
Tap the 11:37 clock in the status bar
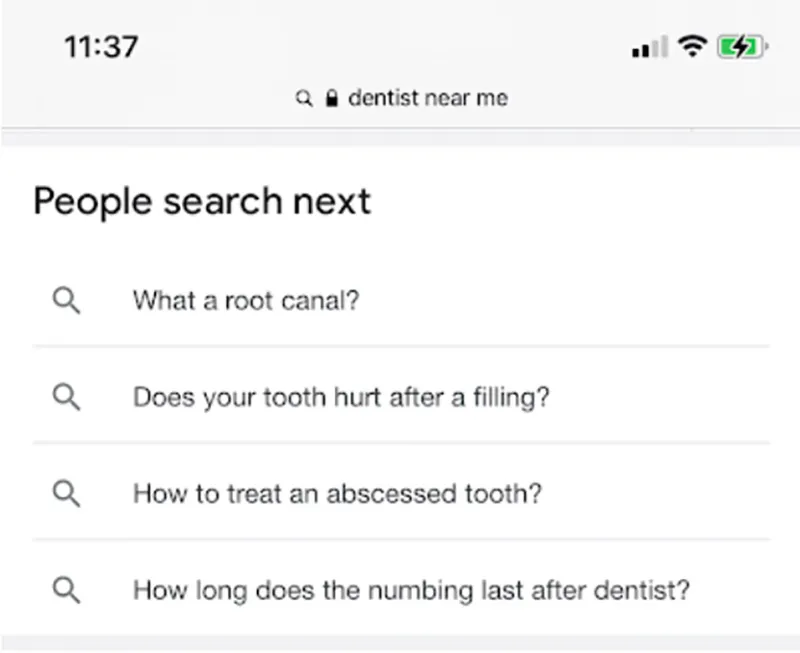101,47
